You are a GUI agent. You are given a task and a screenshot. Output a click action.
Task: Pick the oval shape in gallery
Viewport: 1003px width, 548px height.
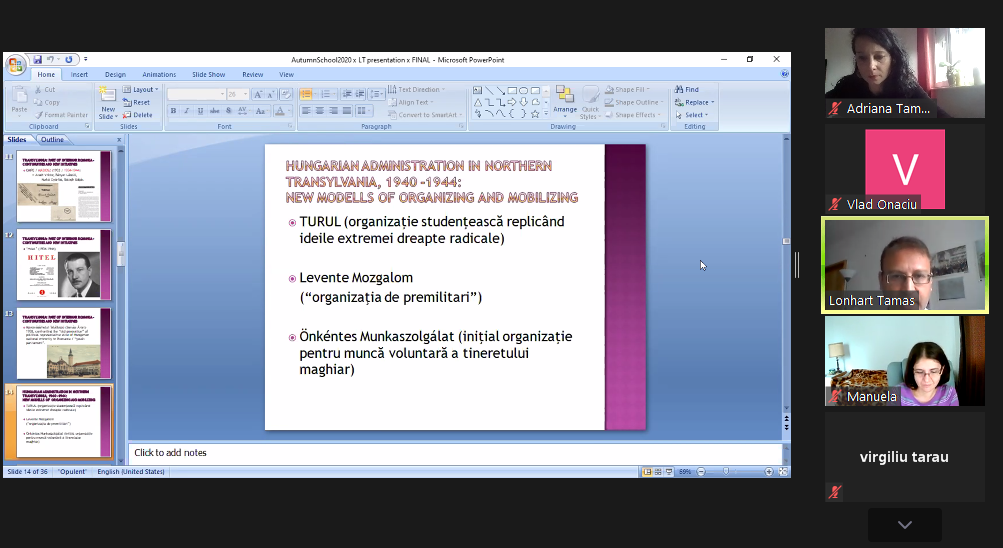(x=523, y=90)
